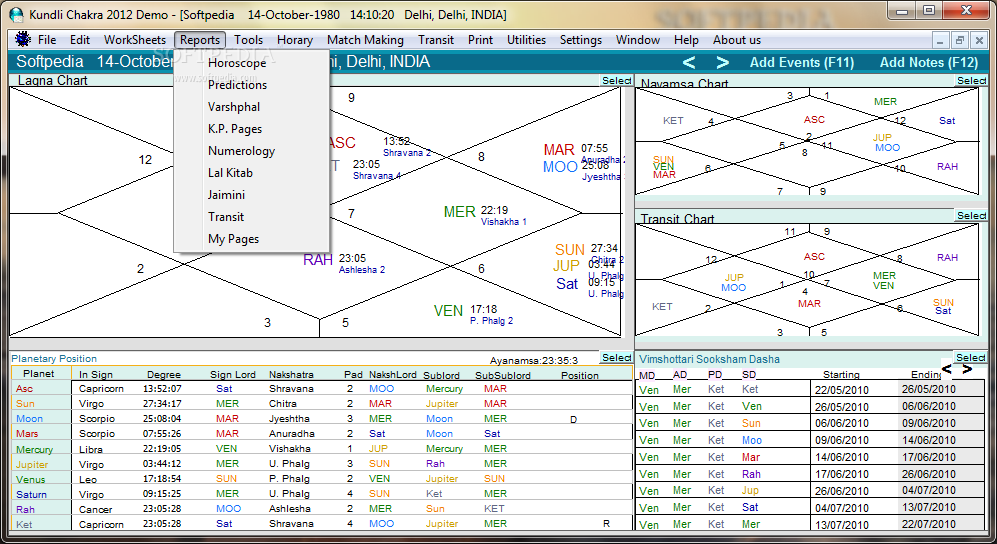Open the Edit menu
Viewport: 997px width, 544px height.
click(79, 39)
